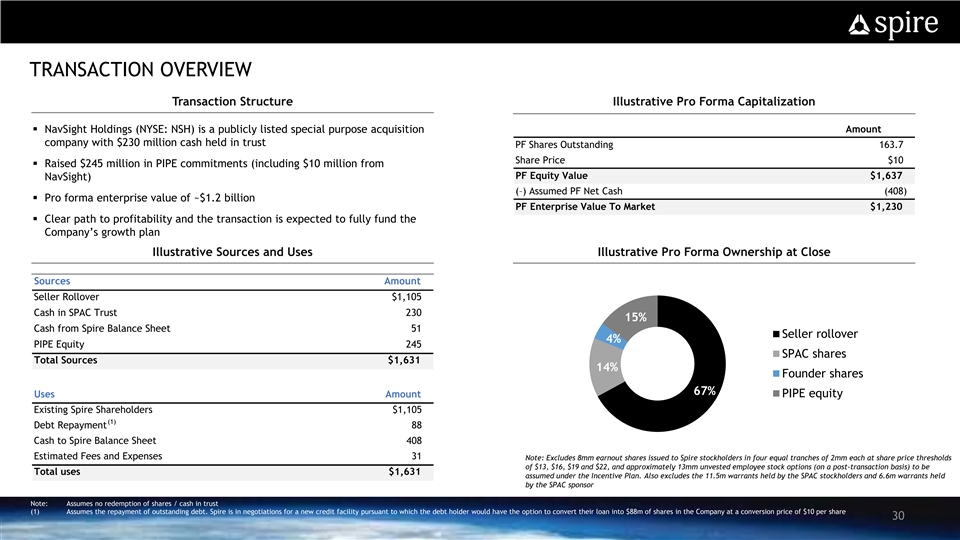Select the 14% segment of the donut chart
The image size is (960, 540).
pos(604,367)
